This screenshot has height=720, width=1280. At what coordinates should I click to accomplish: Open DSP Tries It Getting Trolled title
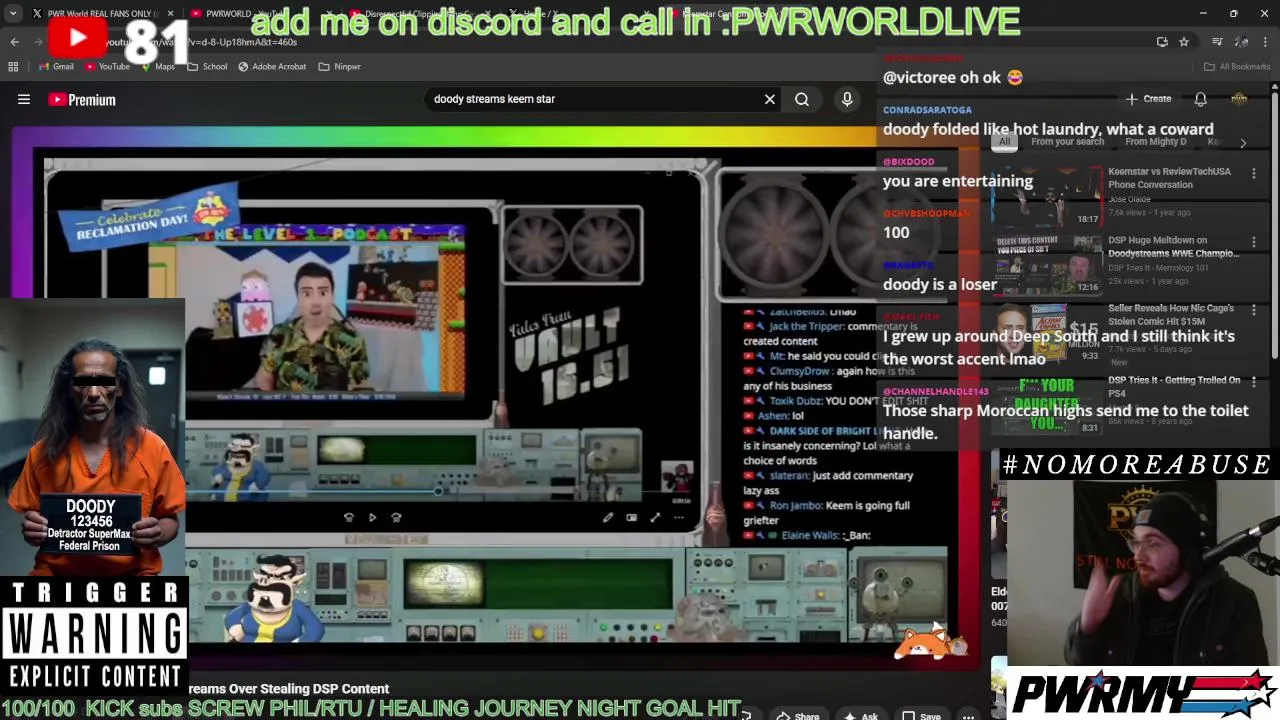(1173, 386)
